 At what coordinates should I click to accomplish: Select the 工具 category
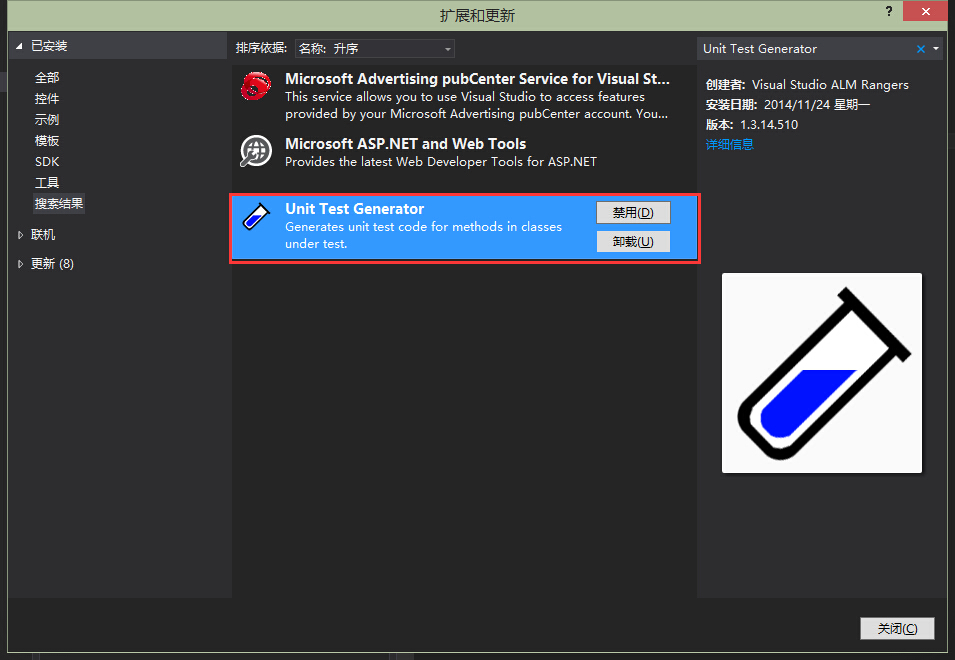47,183
